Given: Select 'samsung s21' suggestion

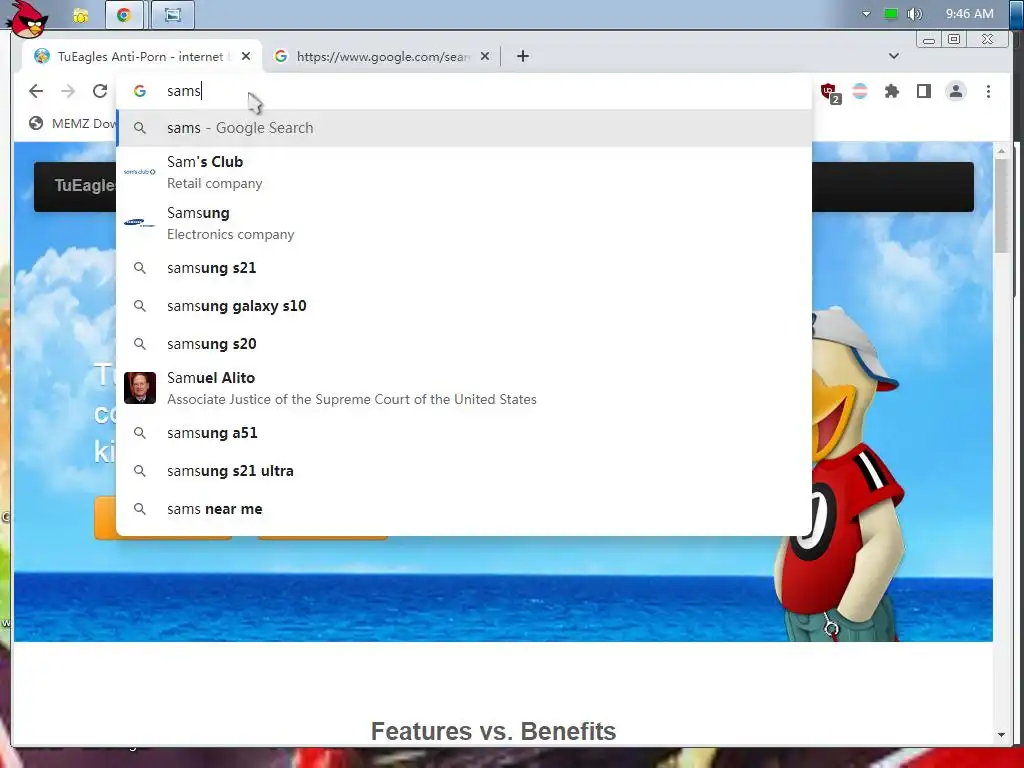Looking at the screenshot, I should pyautogui.click(x=464, y=268).
